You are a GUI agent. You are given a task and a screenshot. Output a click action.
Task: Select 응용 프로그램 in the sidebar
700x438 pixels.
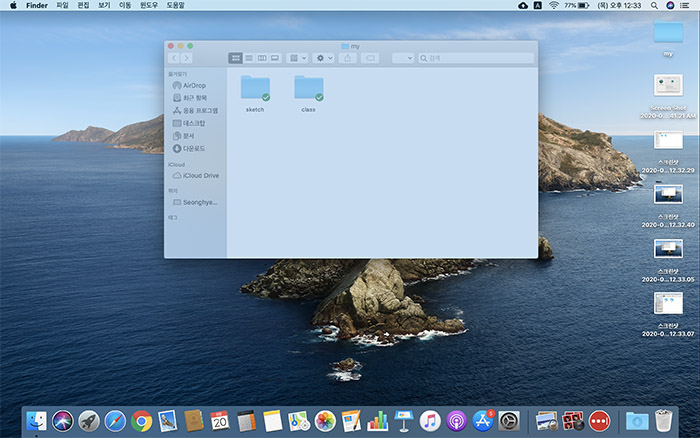(195, 110)
